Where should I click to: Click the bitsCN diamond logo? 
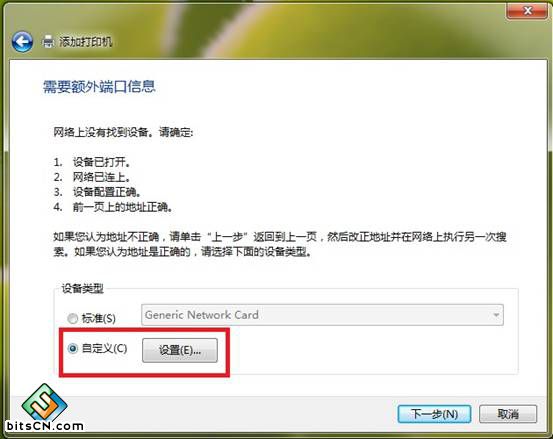click(x=44, y=402)
